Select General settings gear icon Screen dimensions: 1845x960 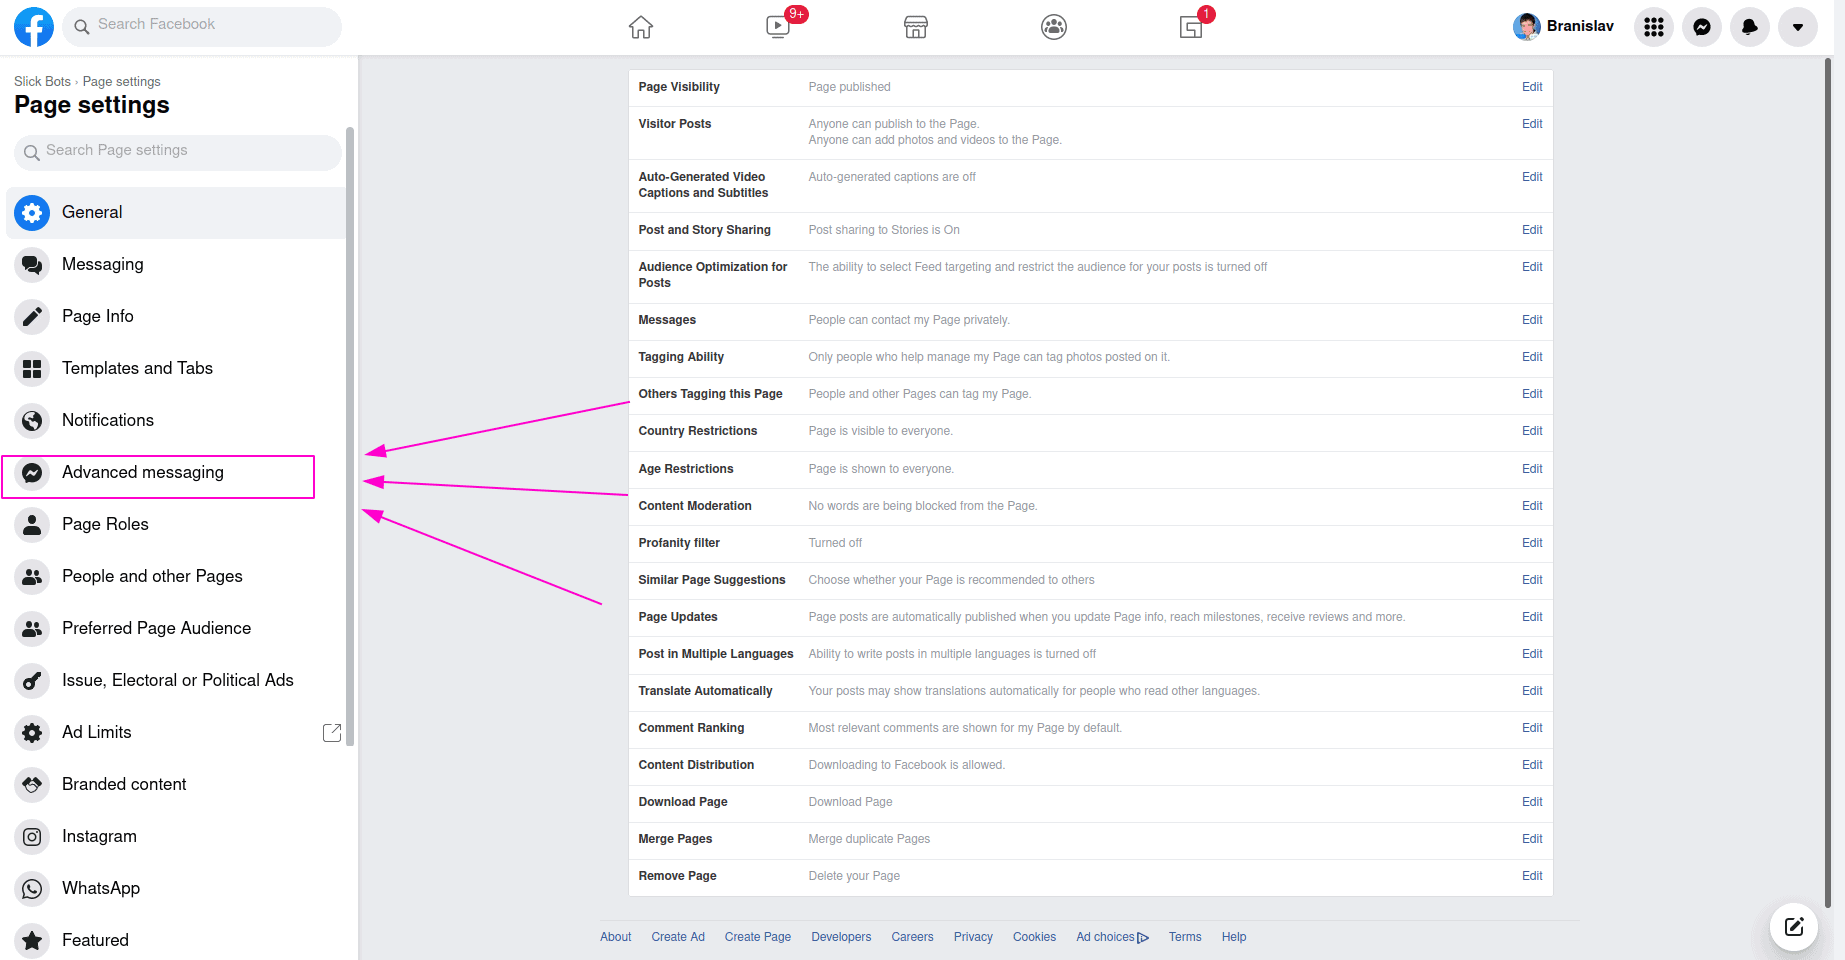32,212
